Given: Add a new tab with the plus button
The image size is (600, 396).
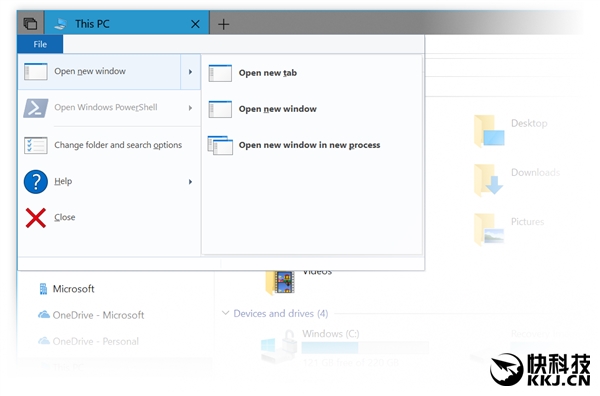Looking at the screenshot, I should tap(223, 24).
